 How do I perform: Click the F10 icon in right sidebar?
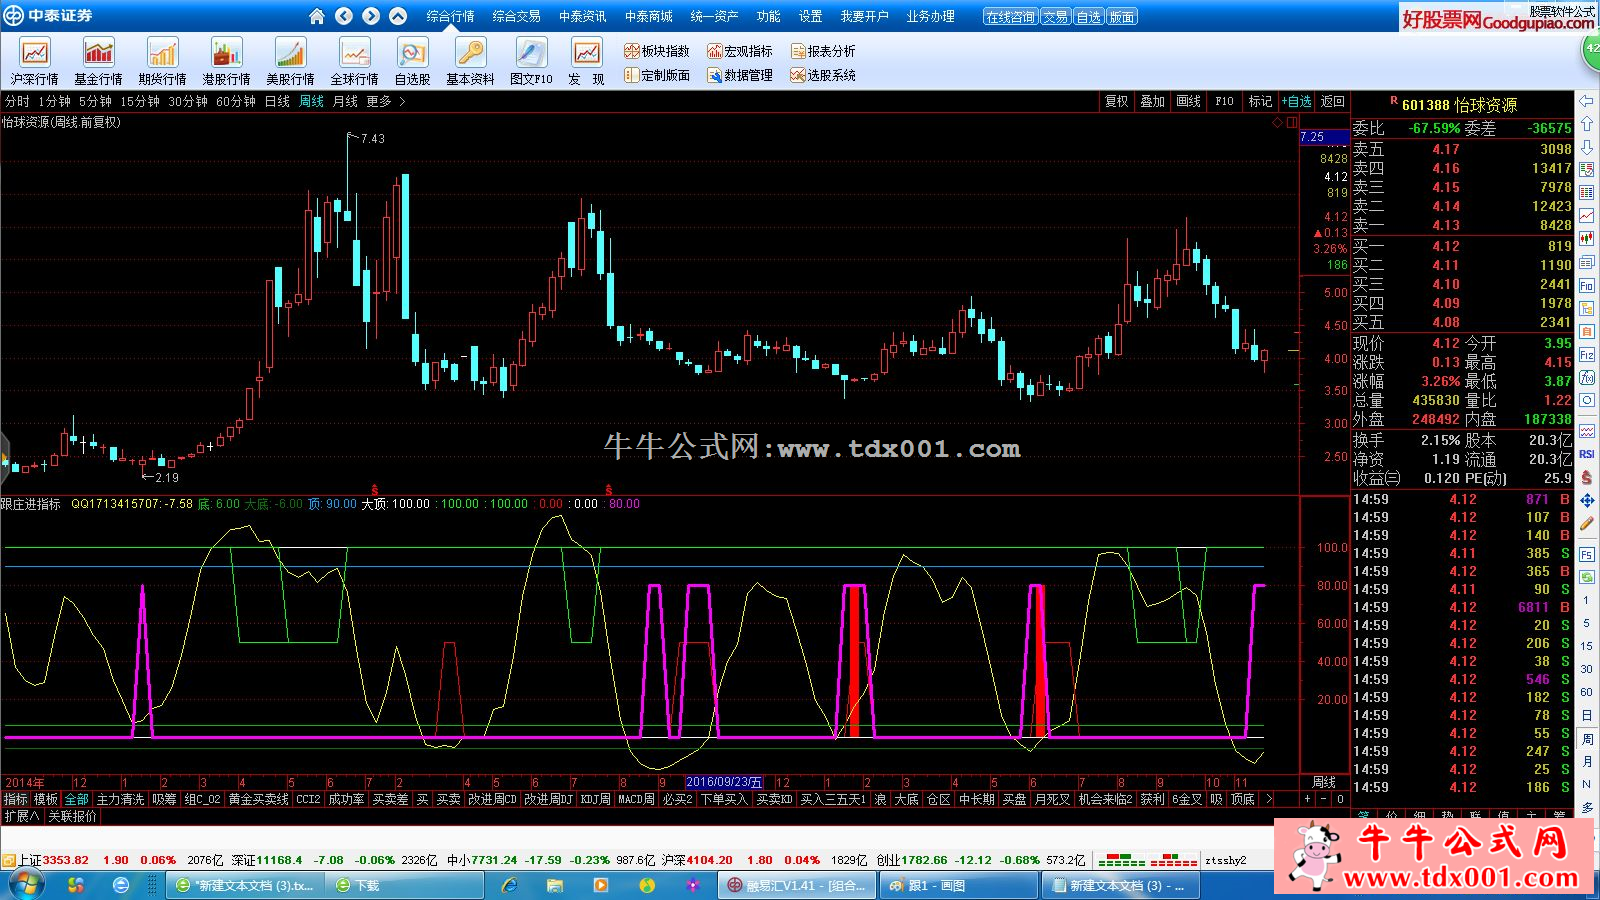point(1586,286)
